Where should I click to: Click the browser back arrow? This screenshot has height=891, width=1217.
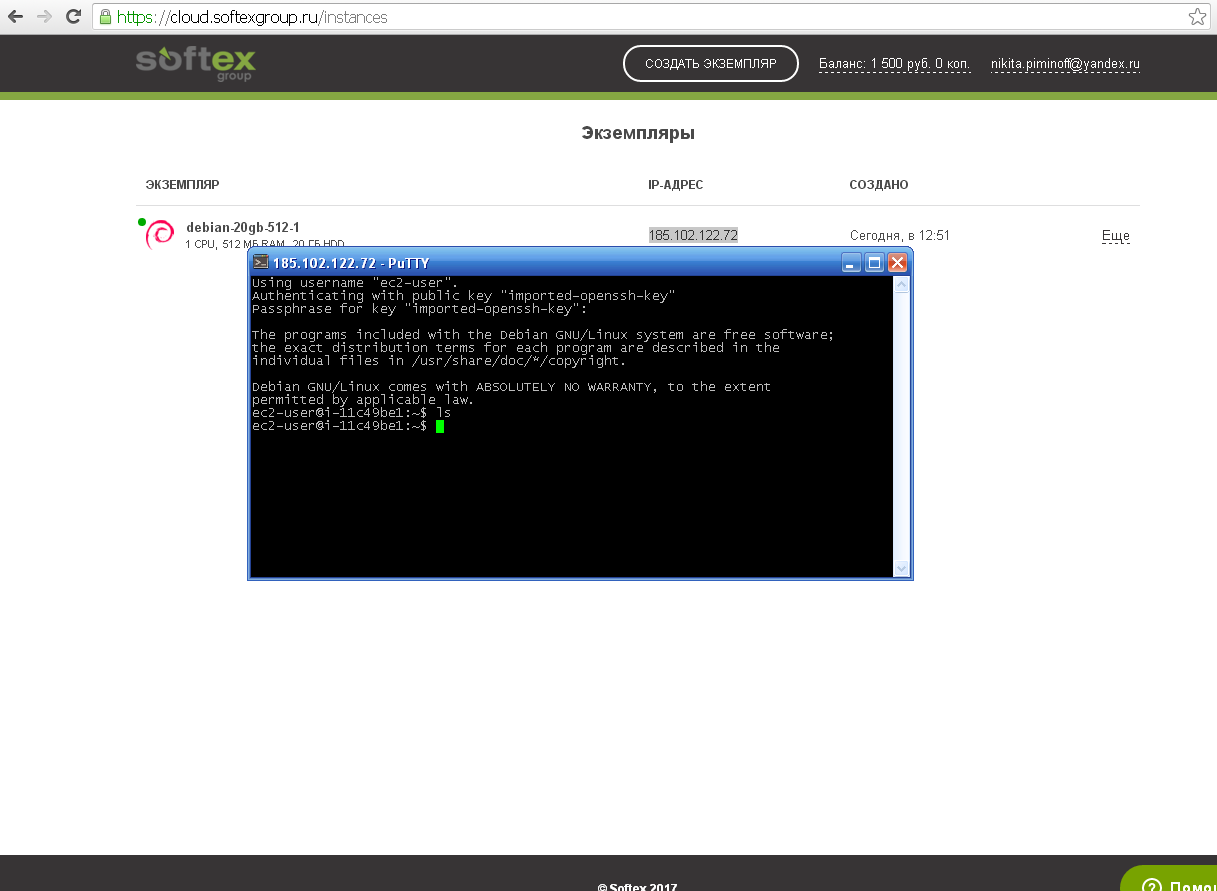[15, 17]
